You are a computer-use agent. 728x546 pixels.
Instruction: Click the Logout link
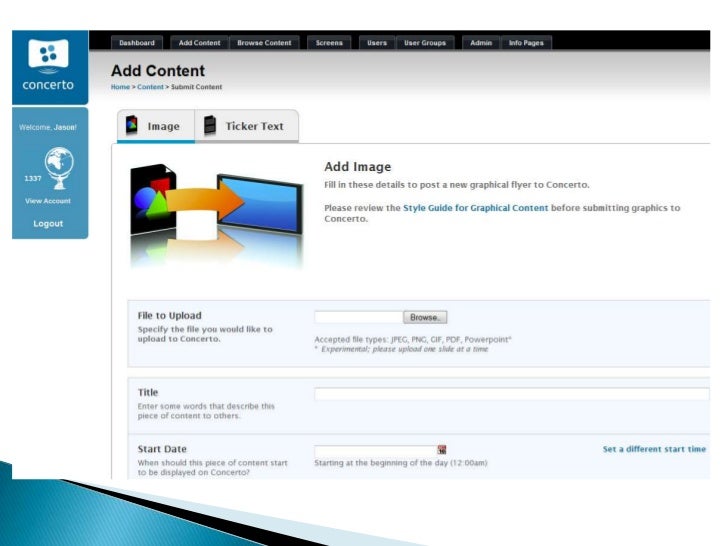click(48, 223)
